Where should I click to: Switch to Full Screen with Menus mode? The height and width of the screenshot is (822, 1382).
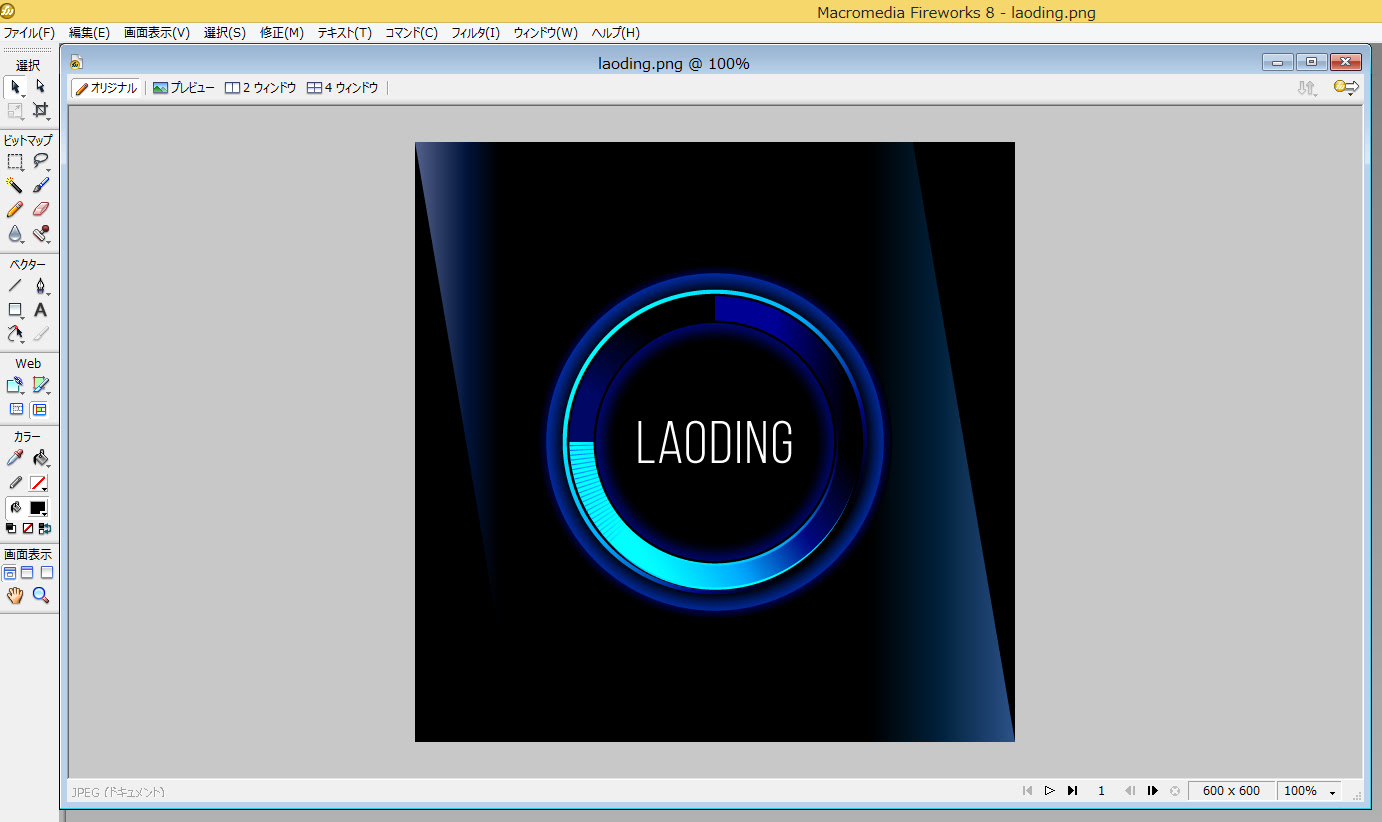[27, 573]
